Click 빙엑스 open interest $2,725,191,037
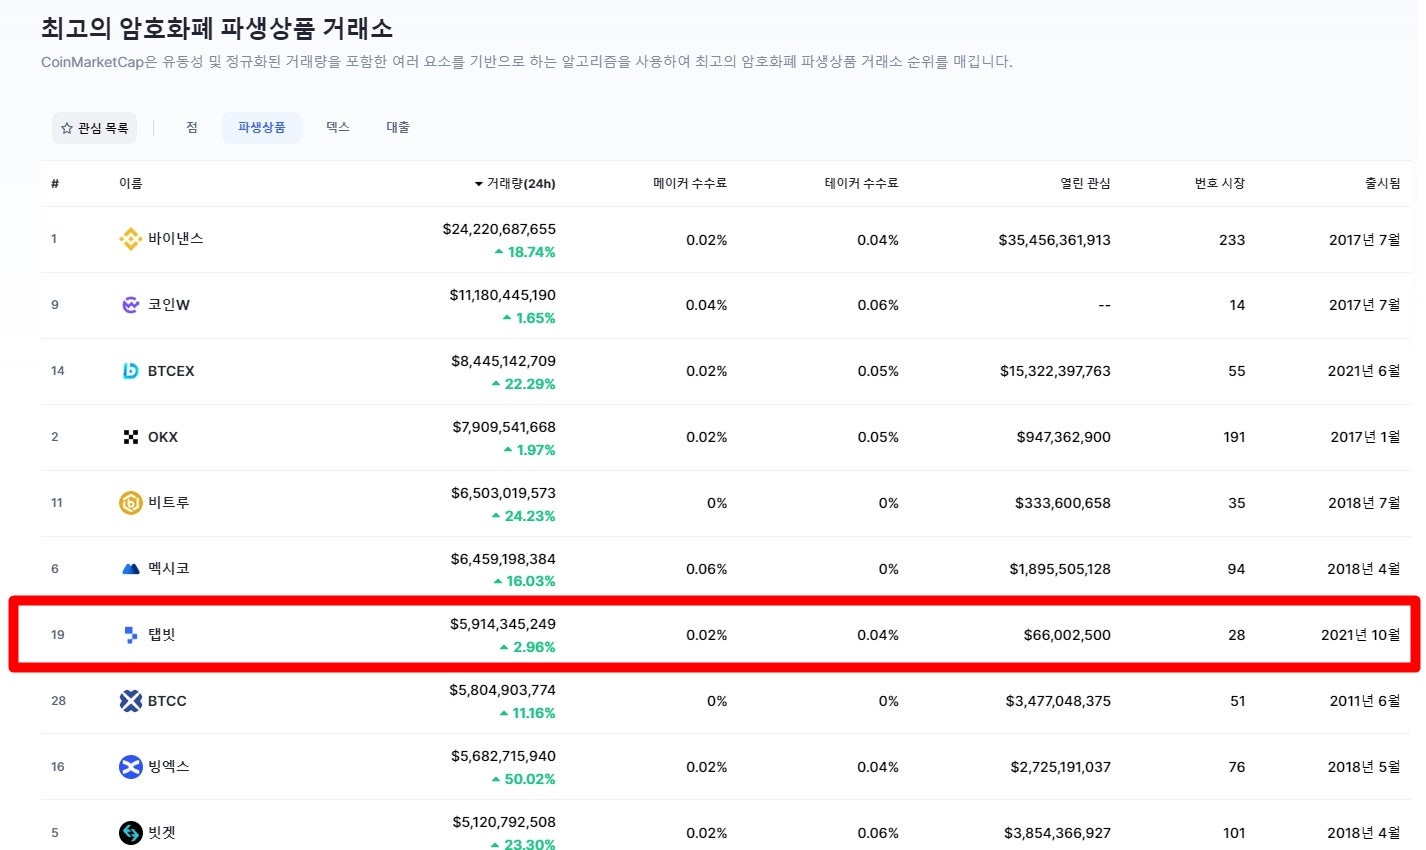The image size is (1426, 850). point(1061,767)
